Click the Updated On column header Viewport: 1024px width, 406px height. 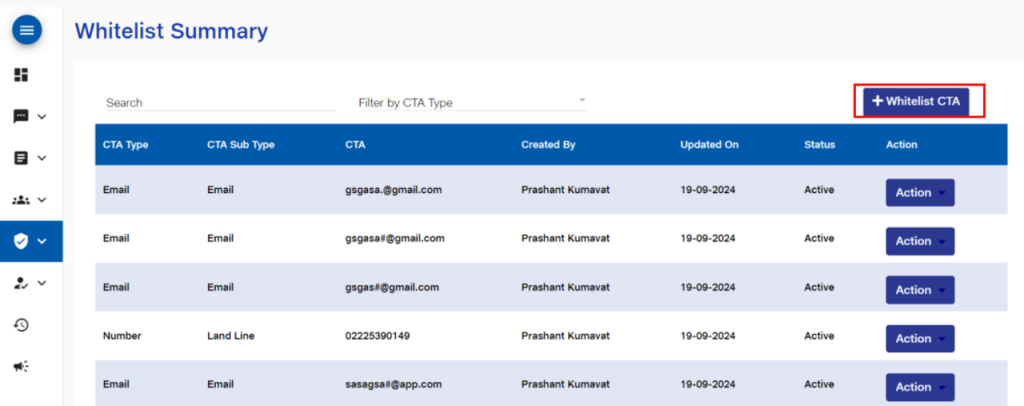(709, 145)
